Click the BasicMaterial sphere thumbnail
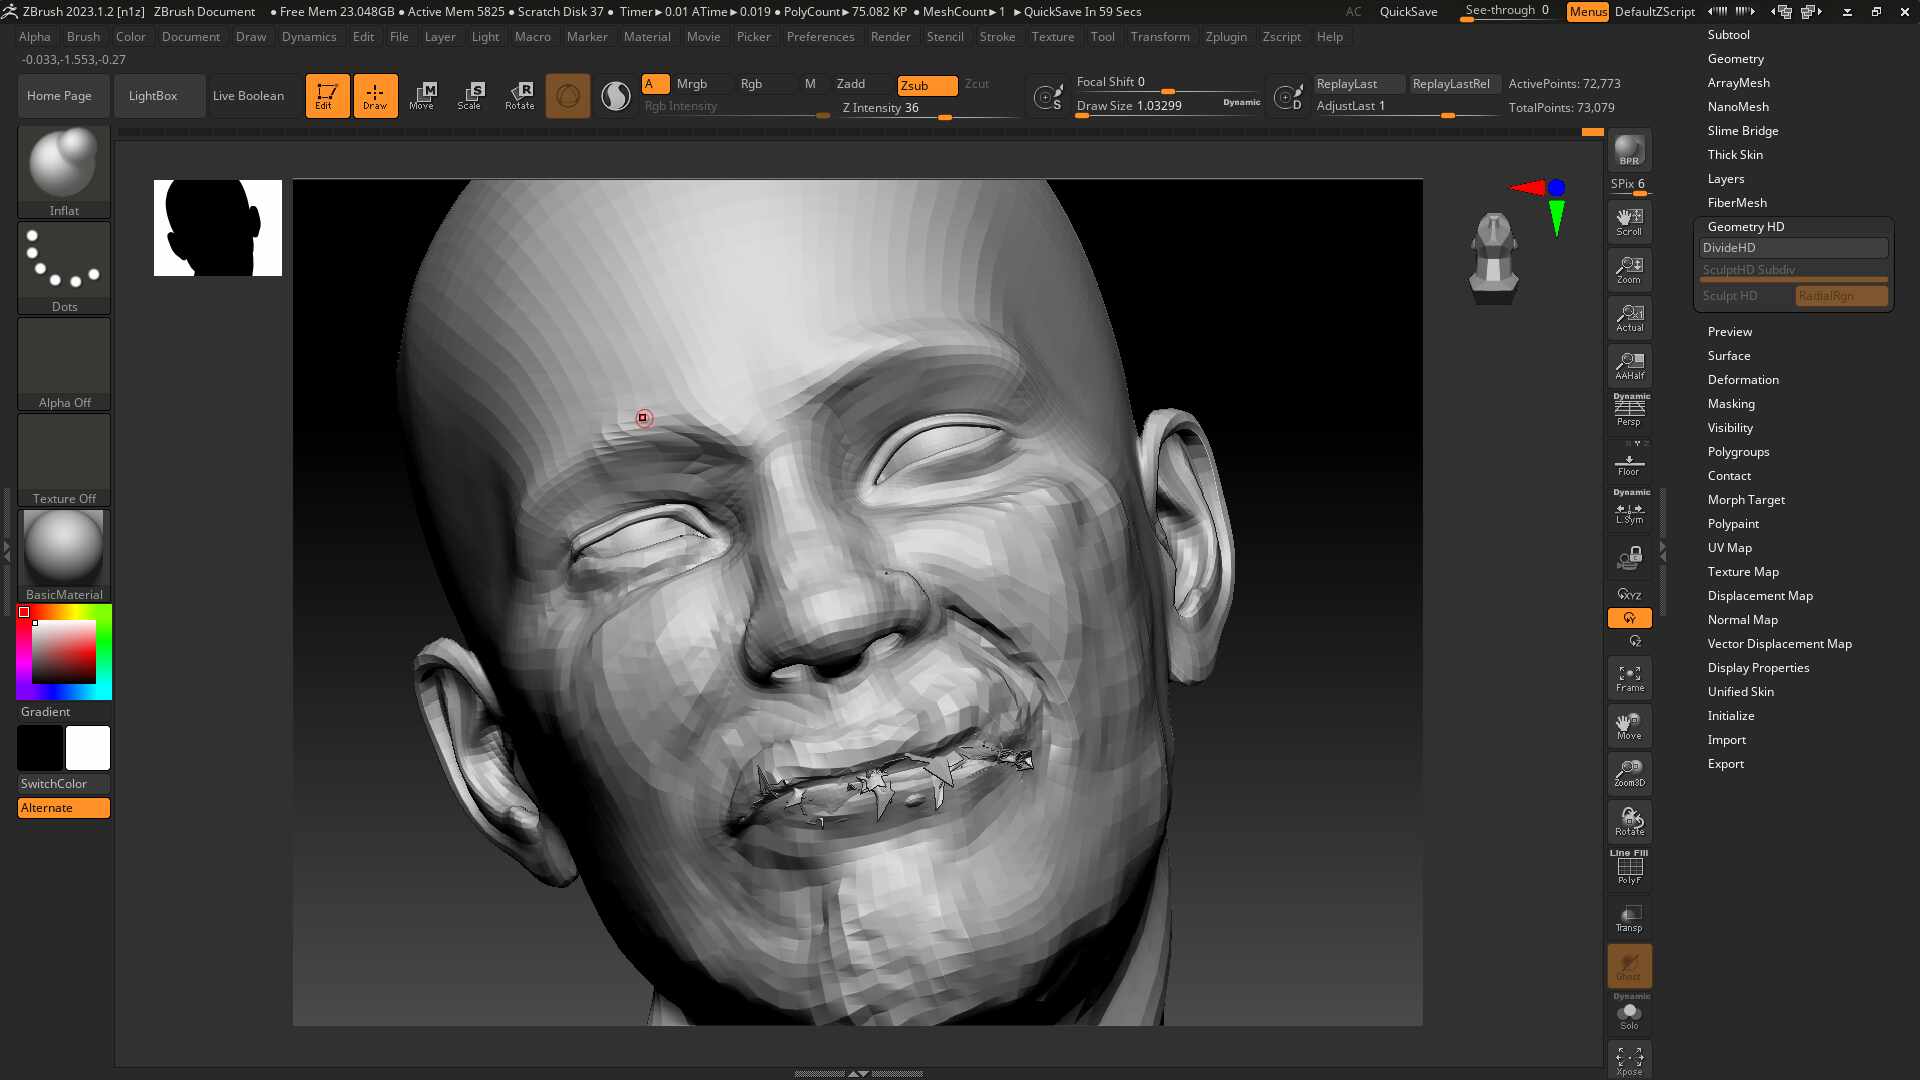This screenshot has height=1080, width=1920. (x=64, y=555)
